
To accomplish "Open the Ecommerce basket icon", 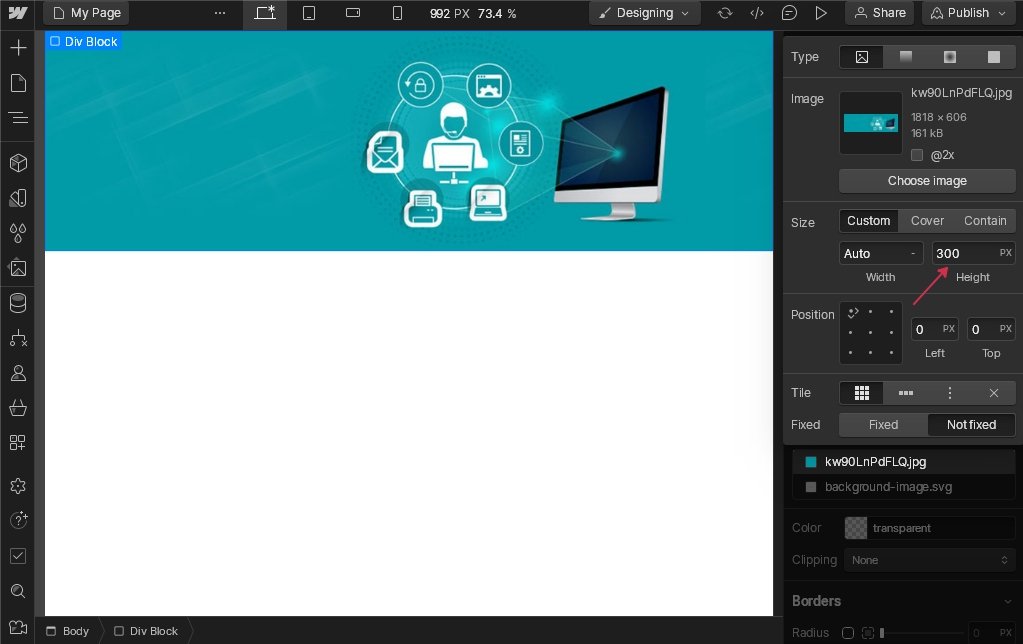I will (18, 408).
